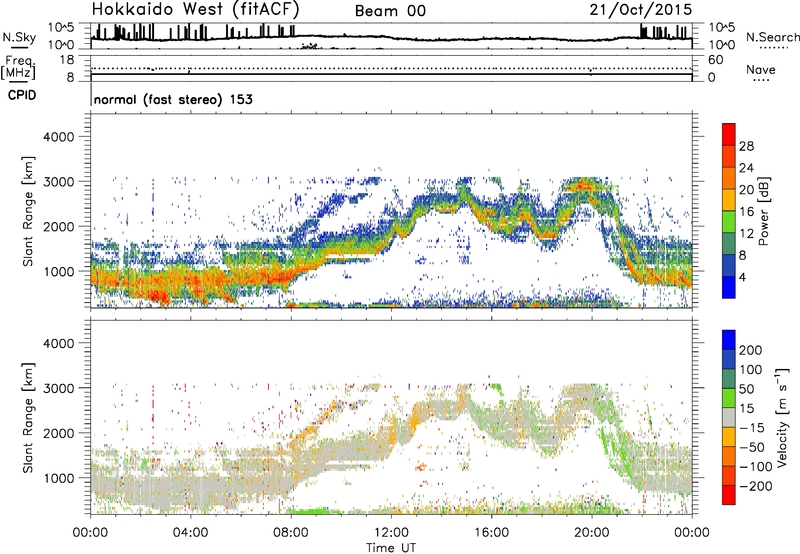
Task: Click the left "10^5" sky noise tick
Action: [61, 27]
